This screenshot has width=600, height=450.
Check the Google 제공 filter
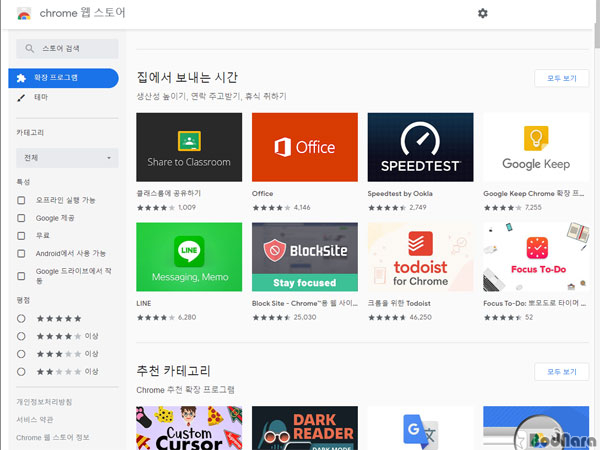[22, 218]
